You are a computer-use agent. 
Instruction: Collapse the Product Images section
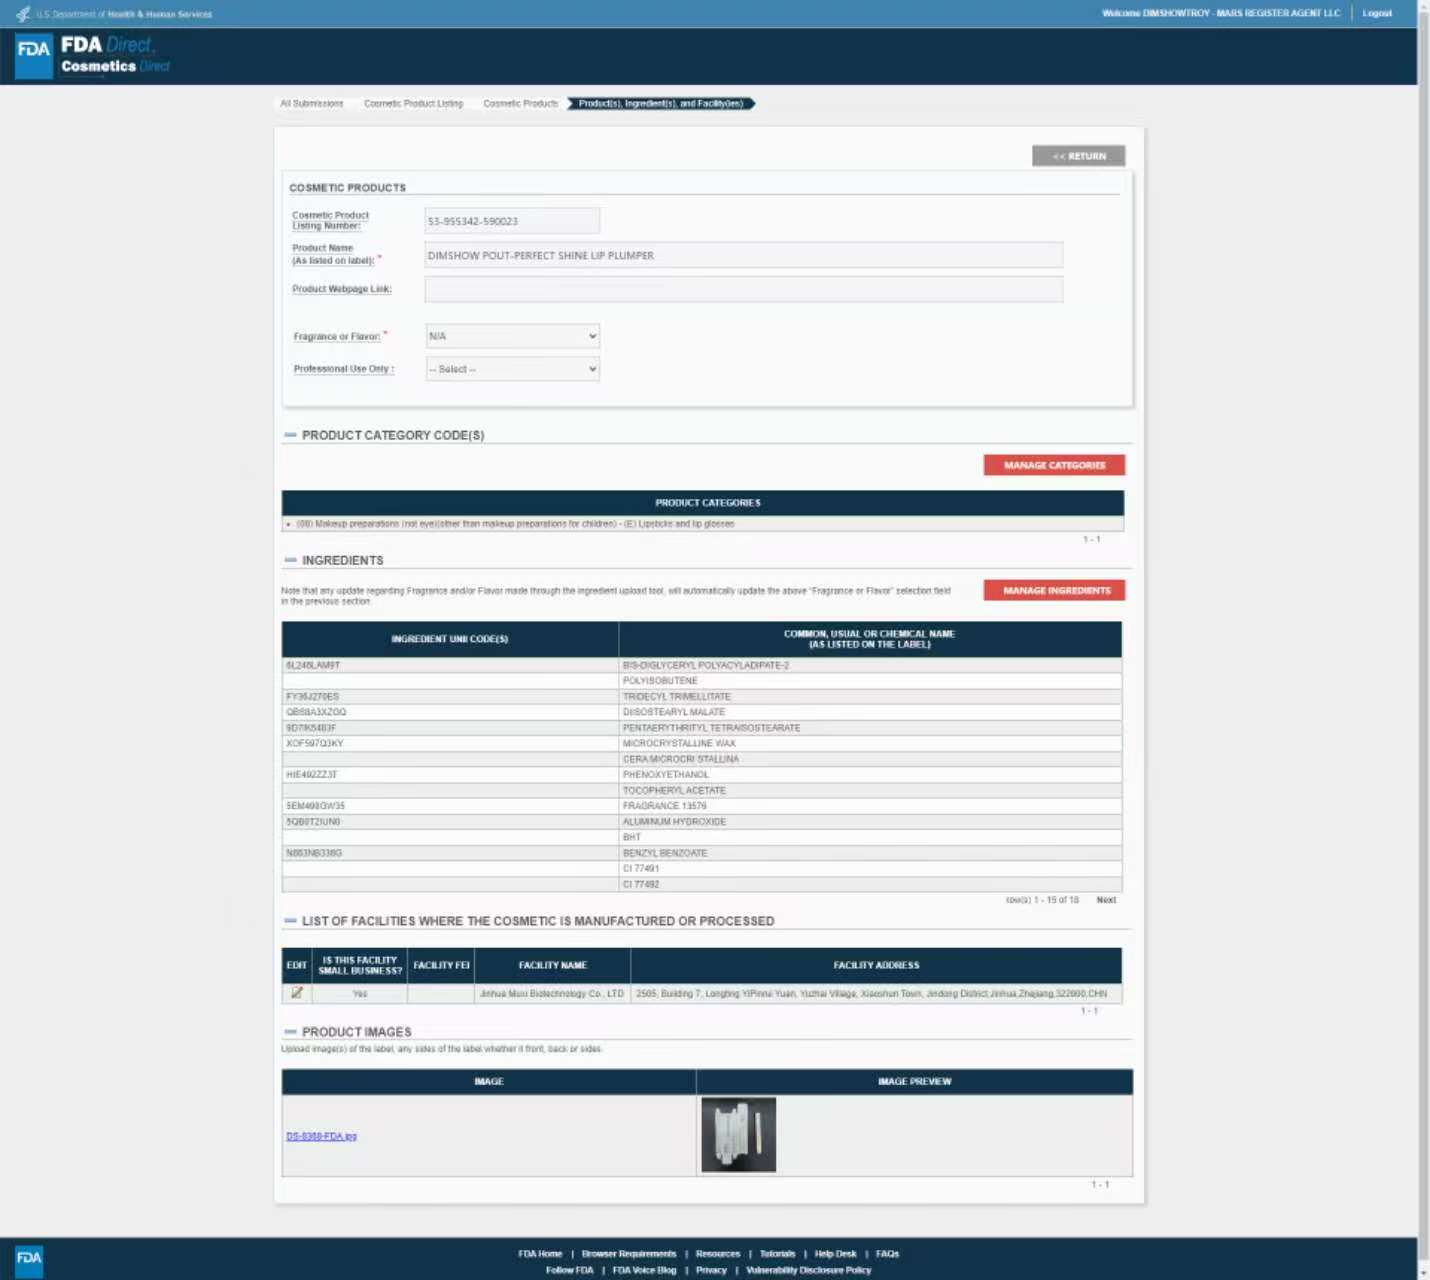290,1032
